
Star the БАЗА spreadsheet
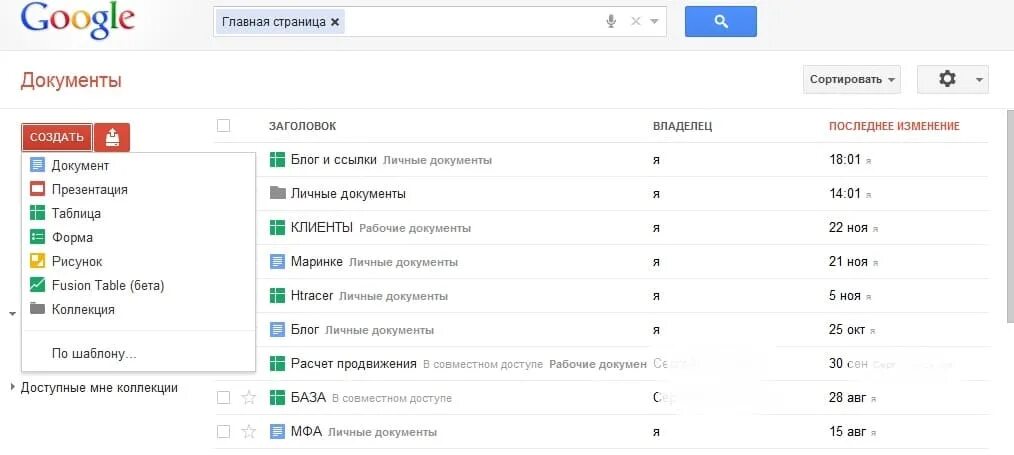coord(249,398)
